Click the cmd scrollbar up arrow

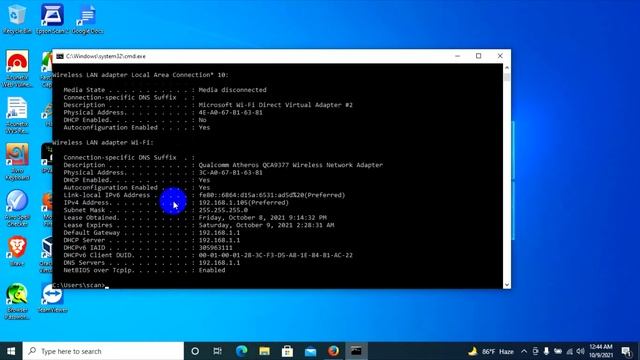click(x=507, y=67)
